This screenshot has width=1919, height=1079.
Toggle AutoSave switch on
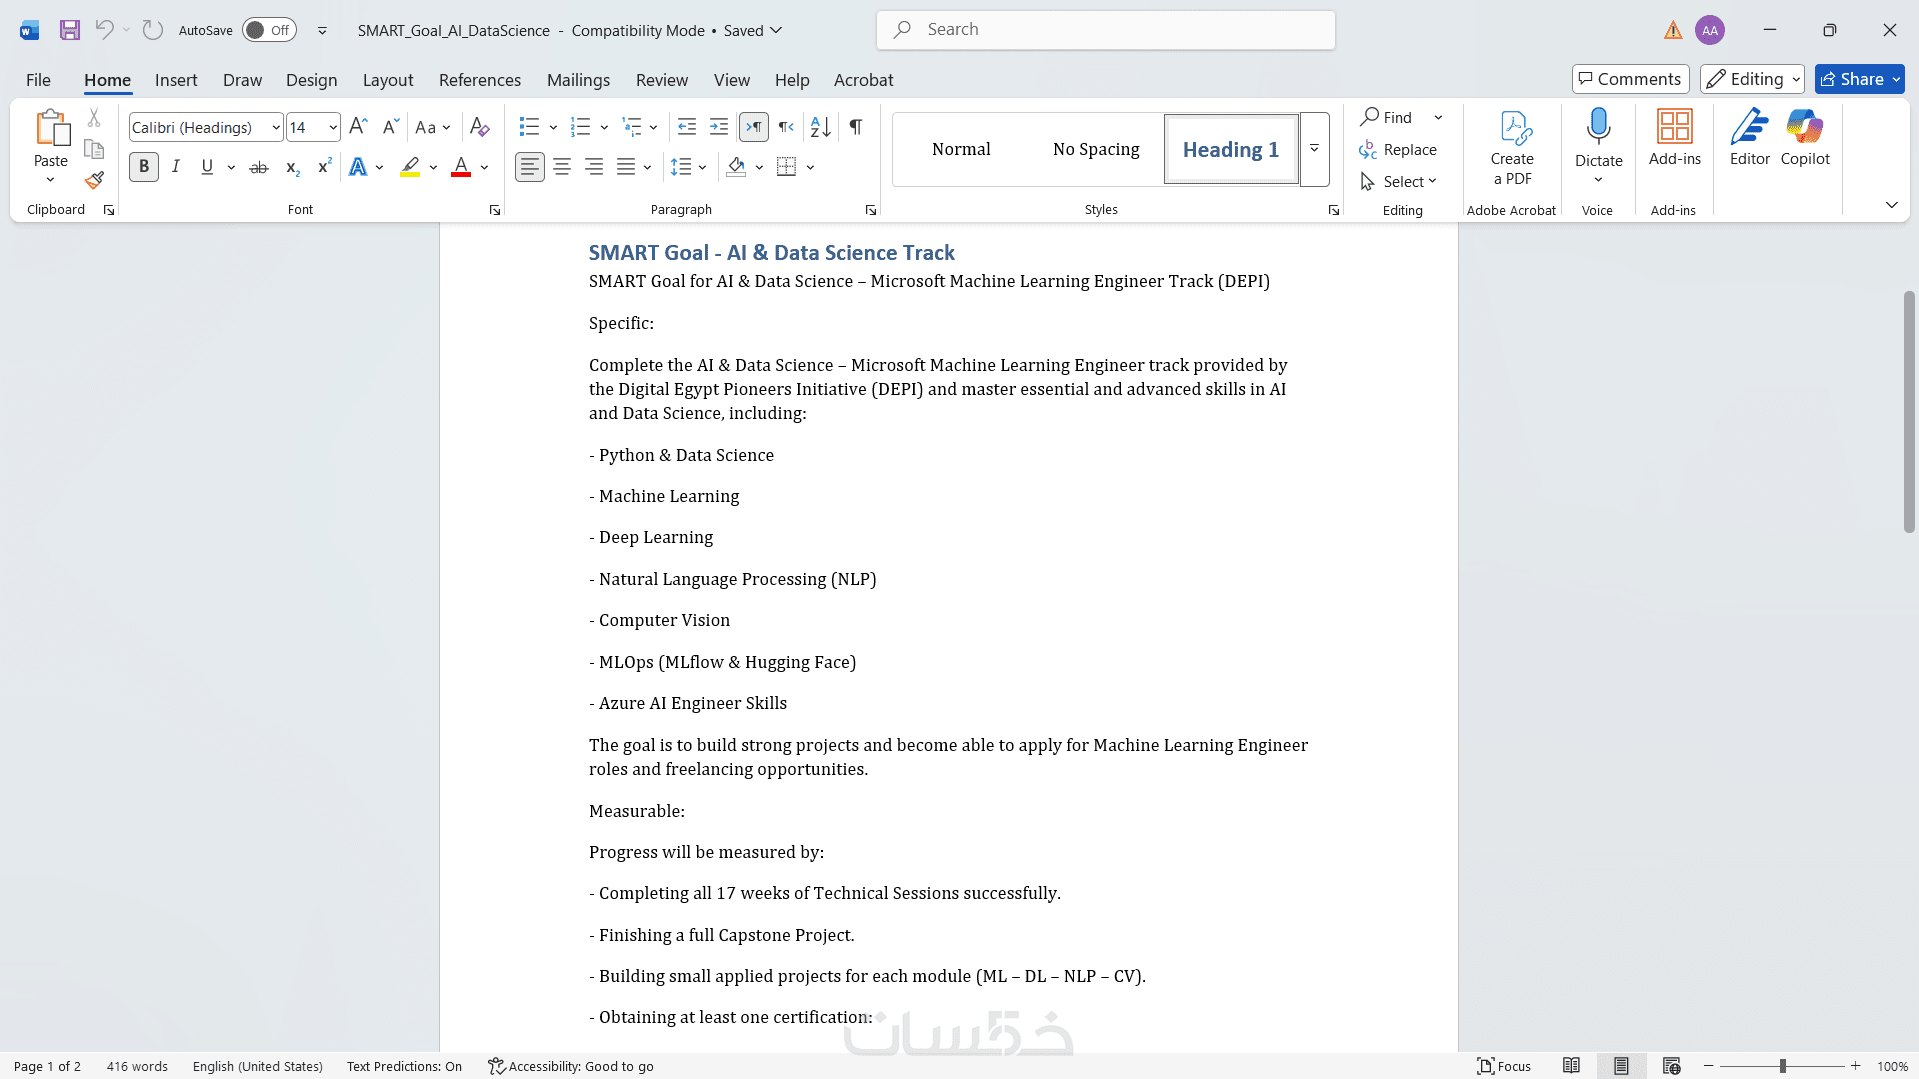point(269,30)
